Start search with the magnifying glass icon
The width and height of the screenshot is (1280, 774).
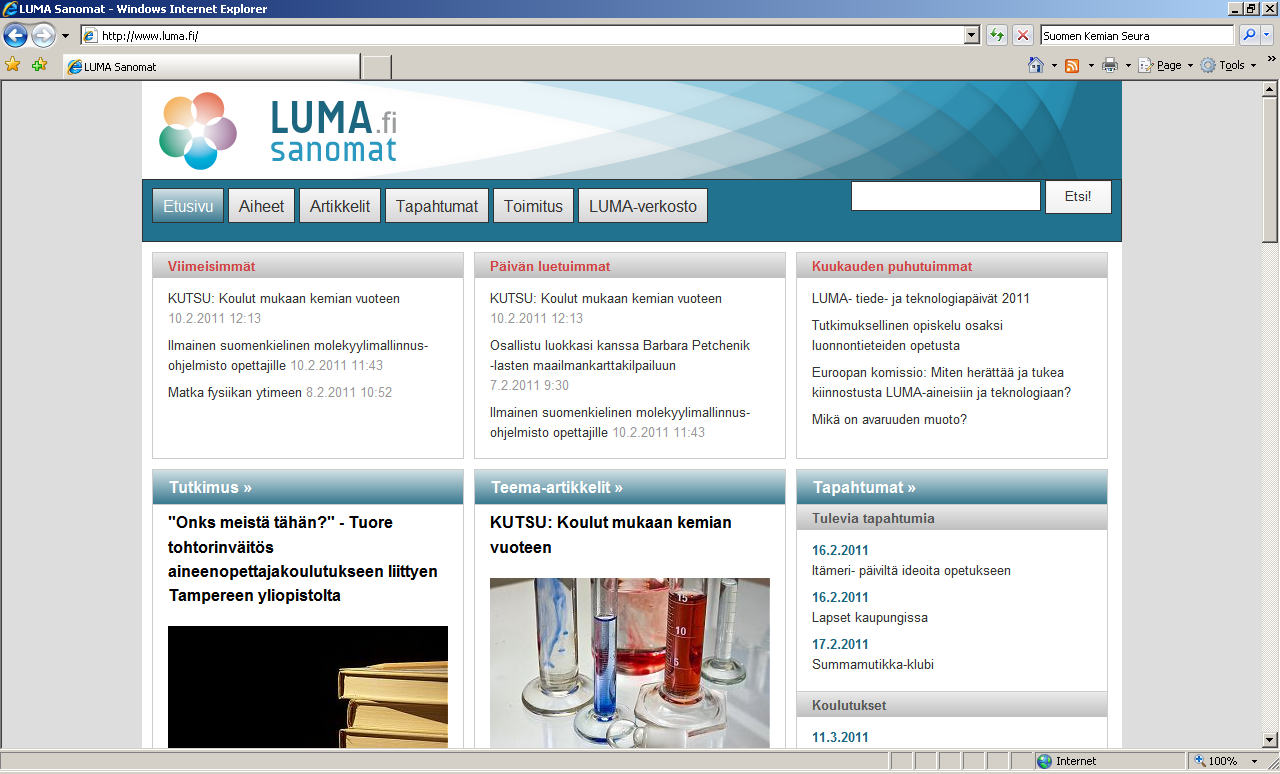[x=1249, y=35]
